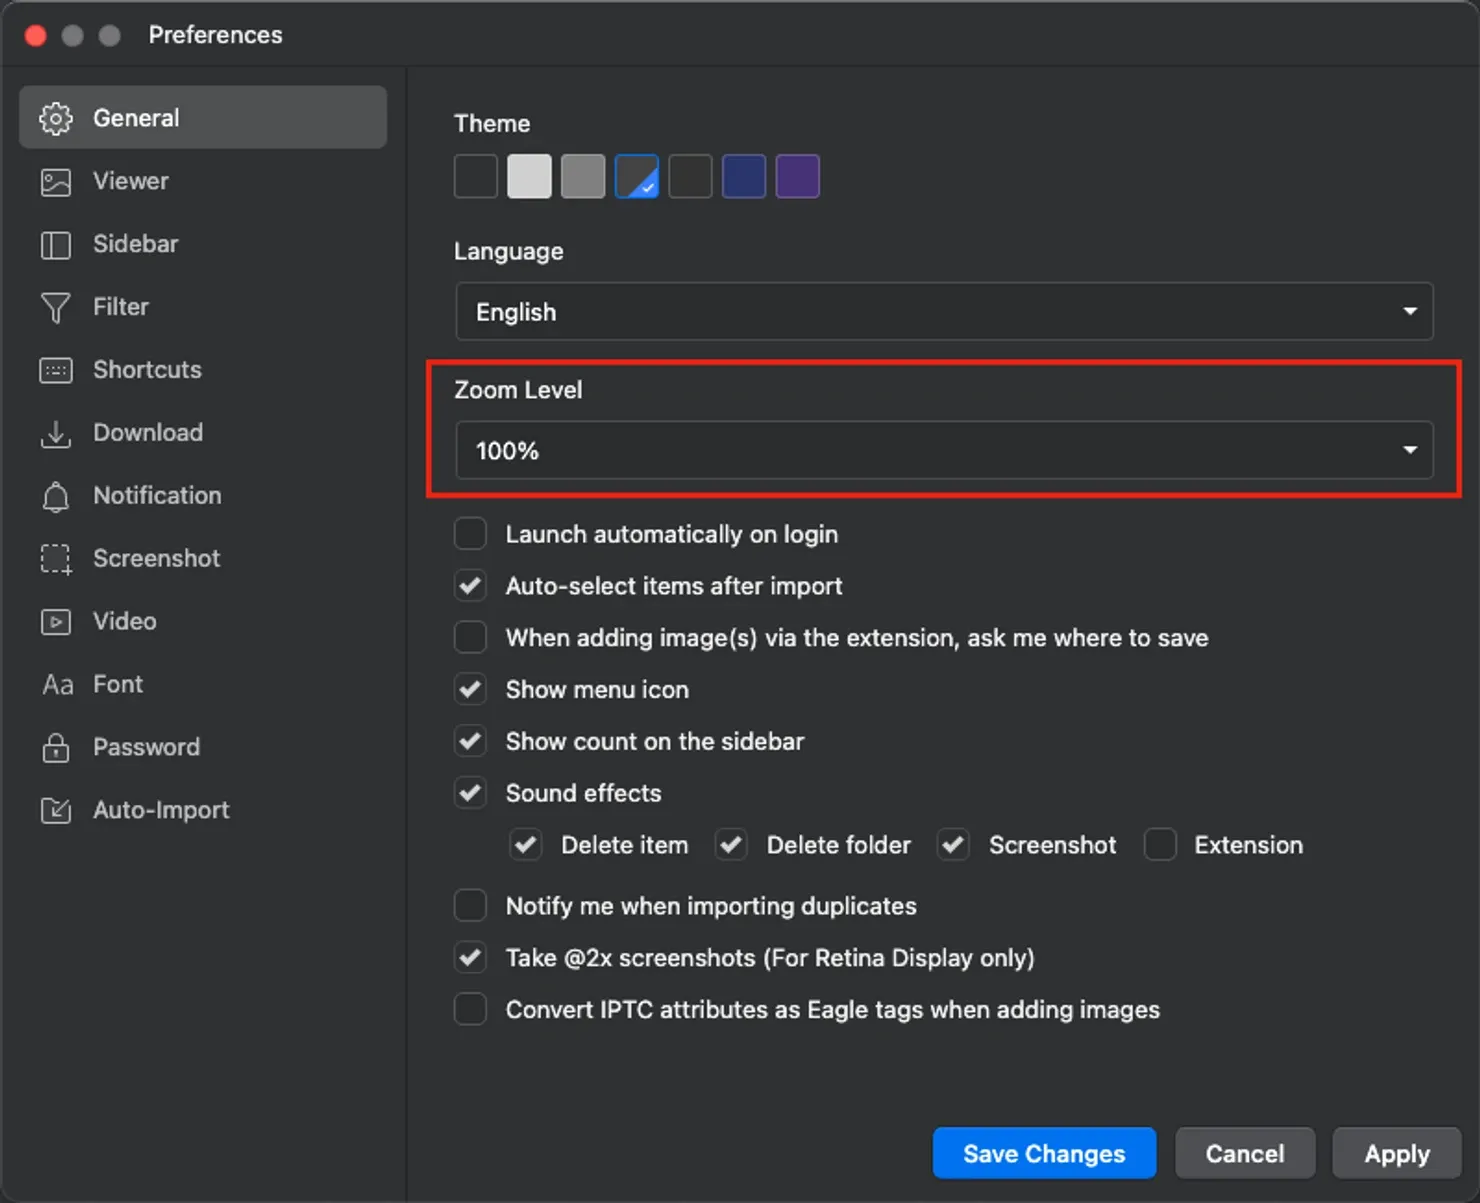The image size is (1480, 1203).
Task: Open the Language dropdown showing English
Action: pos(944,312)
